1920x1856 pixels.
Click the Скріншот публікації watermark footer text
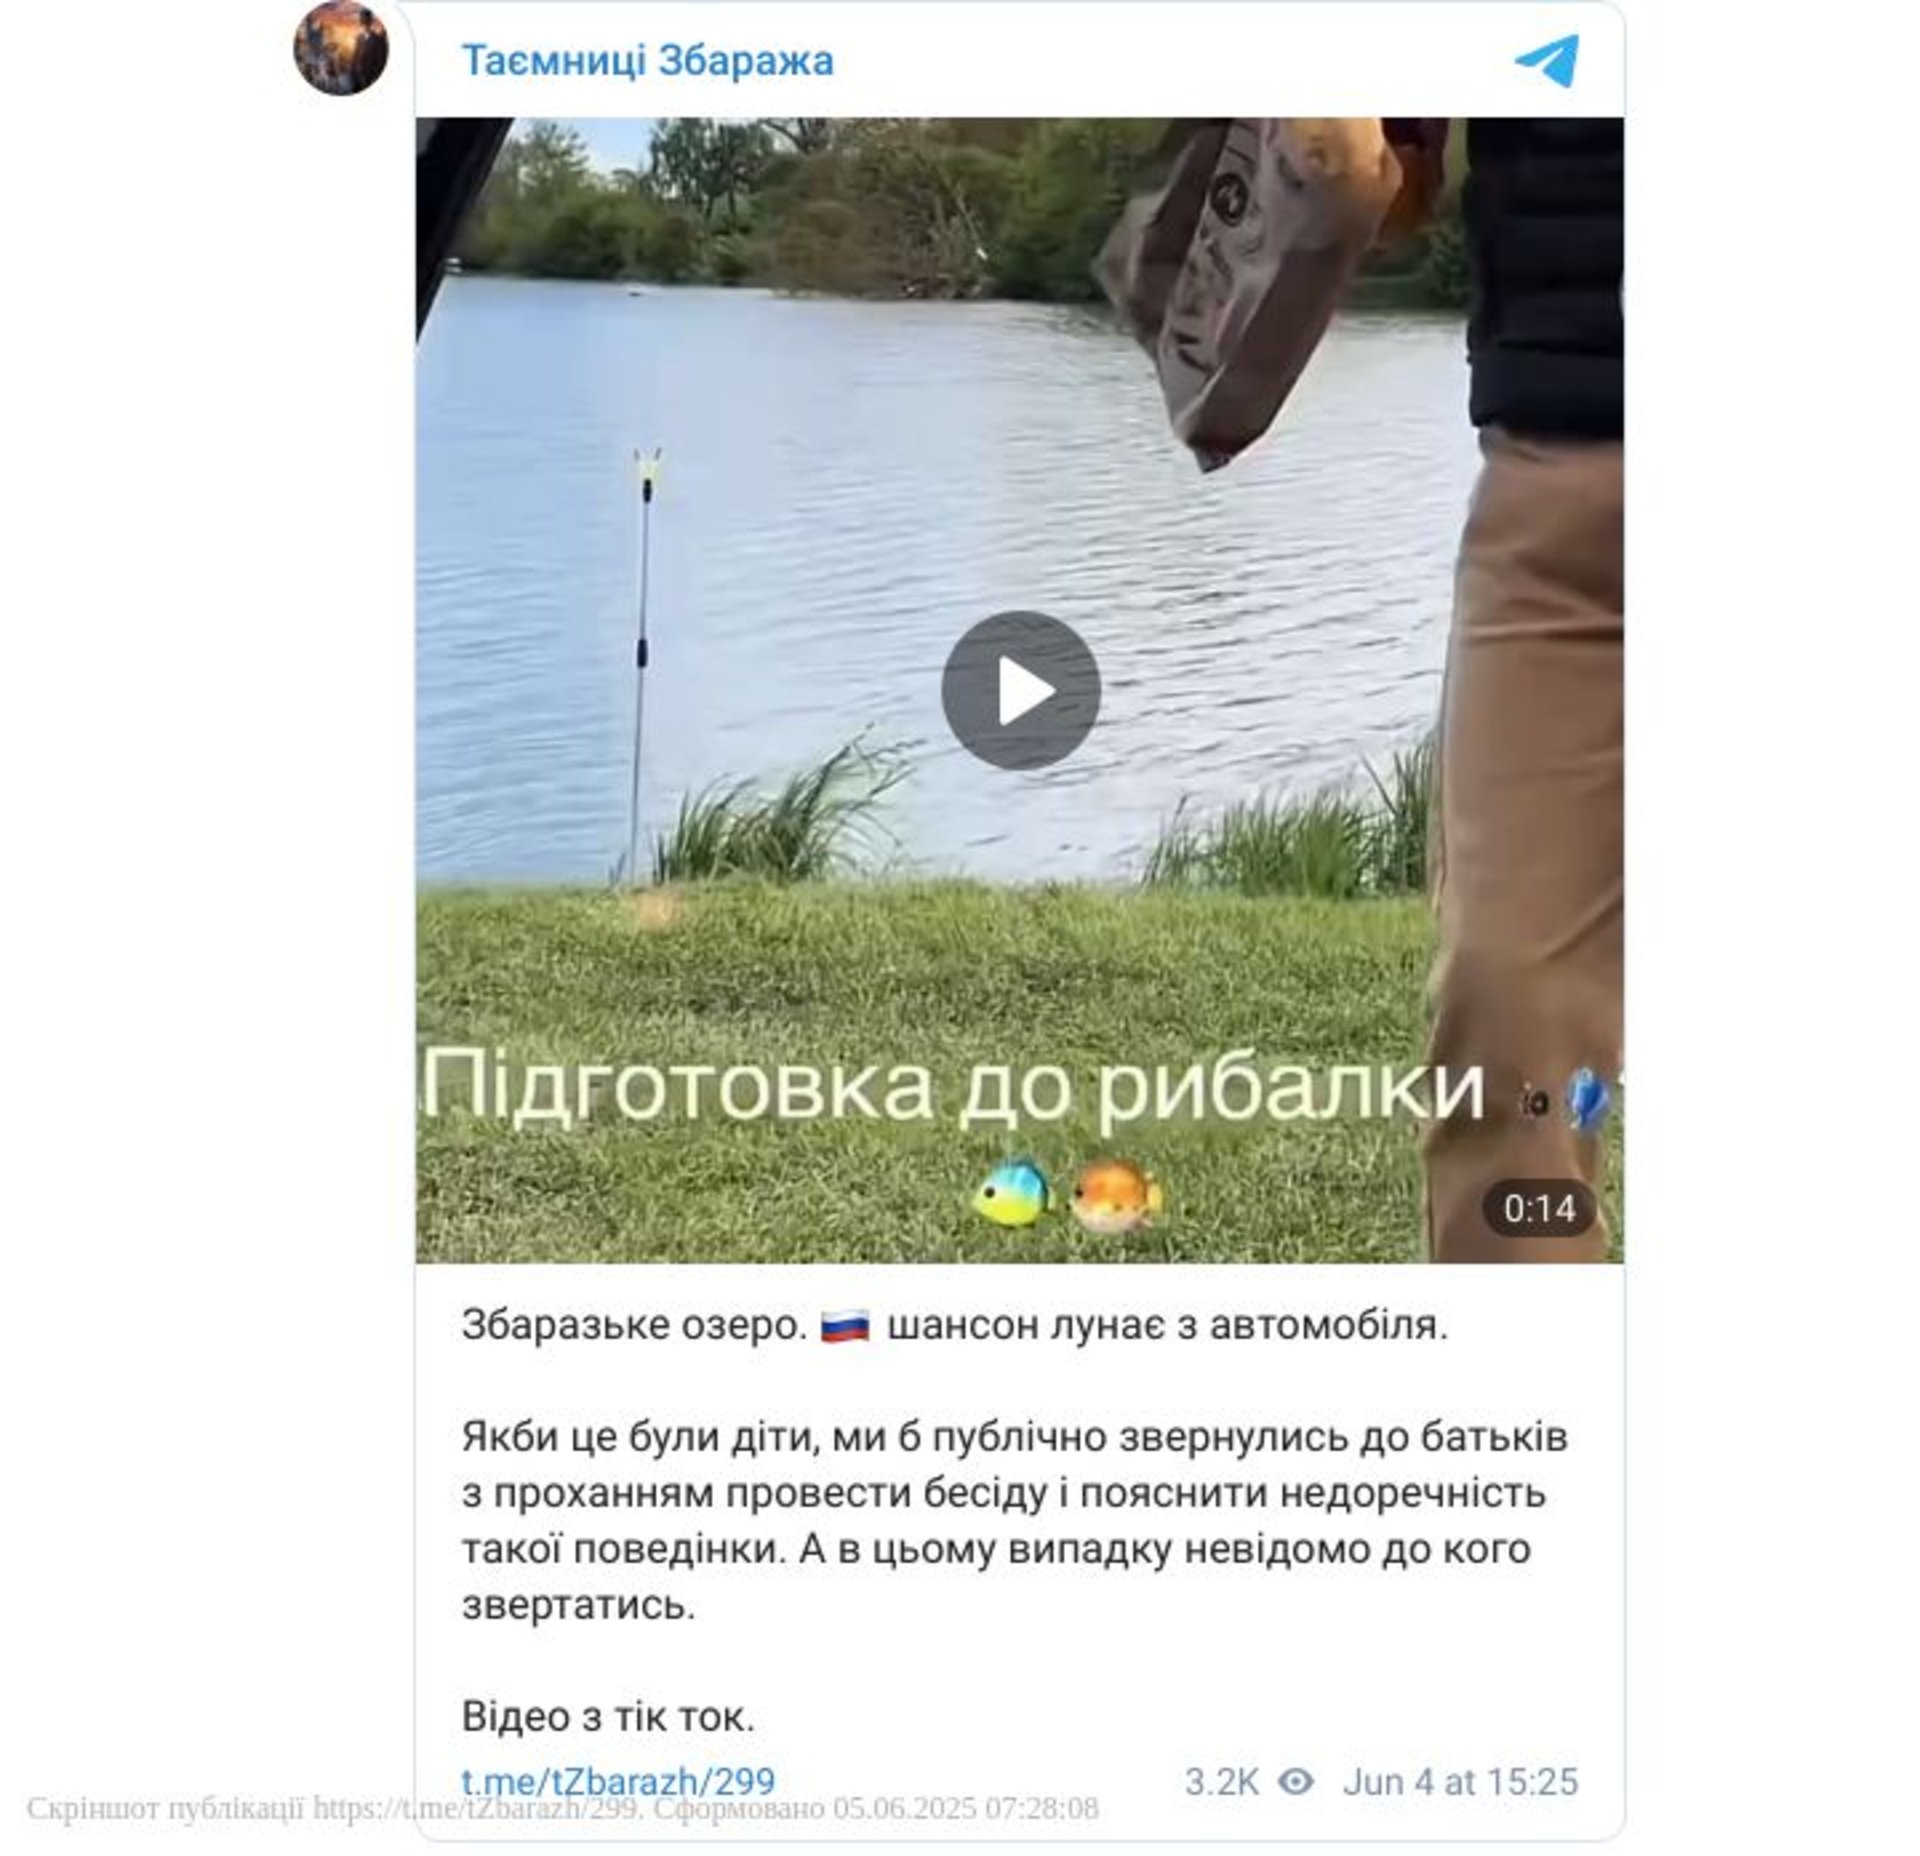click(563, 1808)
